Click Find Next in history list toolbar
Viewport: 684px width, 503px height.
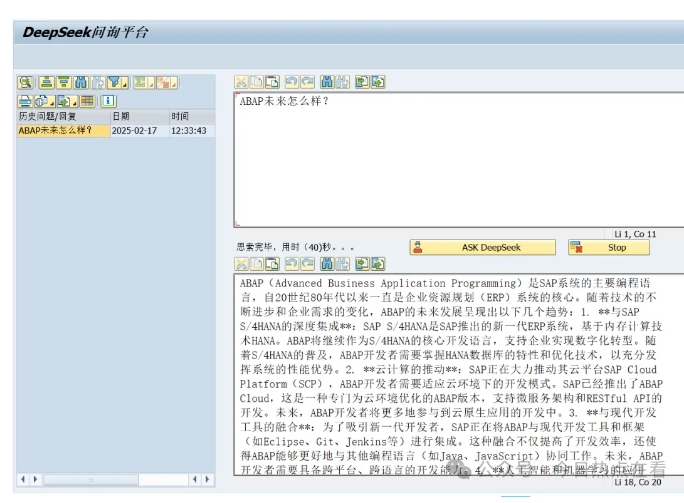[x=98, y=82]
